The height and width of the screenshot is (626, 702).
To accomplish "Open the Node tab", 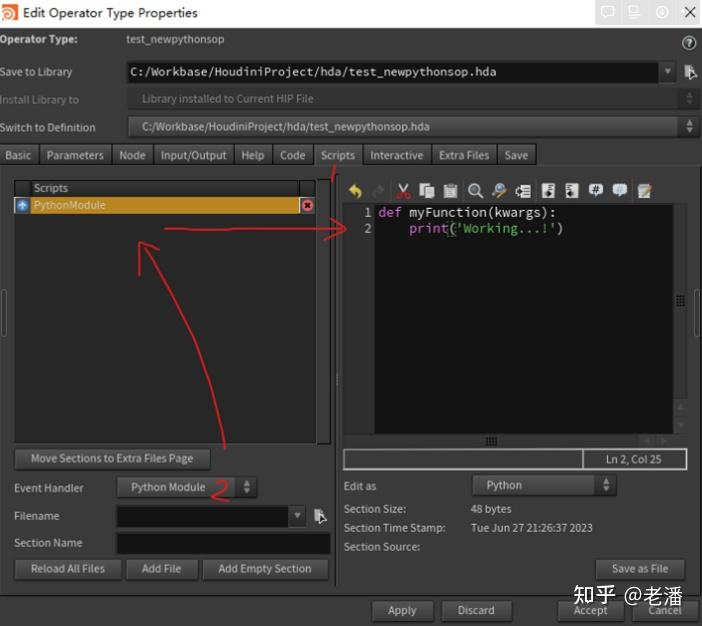I will tap(133, 155).
